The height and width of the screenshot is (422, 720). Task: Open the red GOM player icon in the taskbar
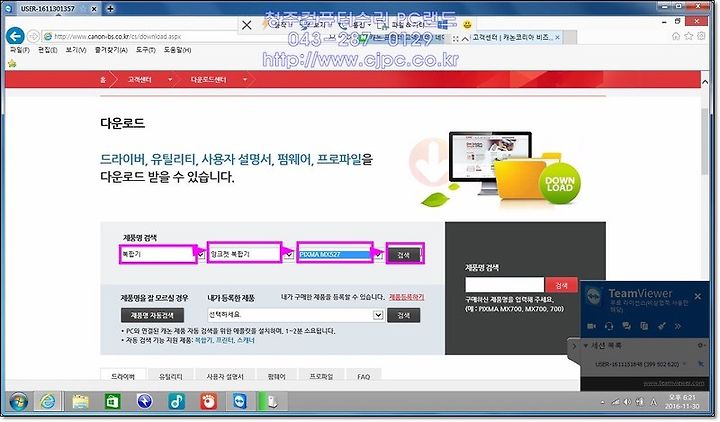[208, 402]
